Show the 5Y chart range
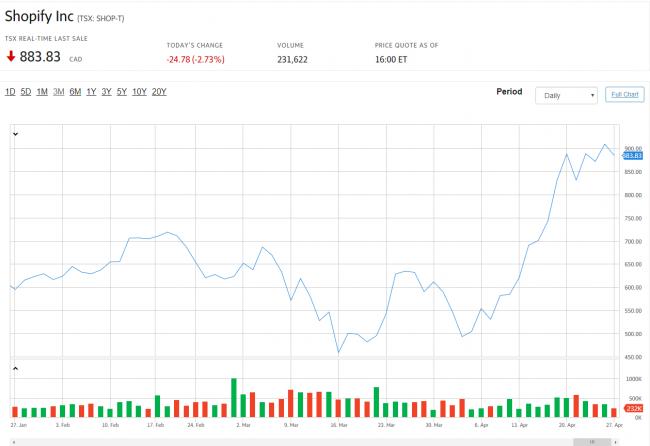The image size is (650, 446). (121, 92)
